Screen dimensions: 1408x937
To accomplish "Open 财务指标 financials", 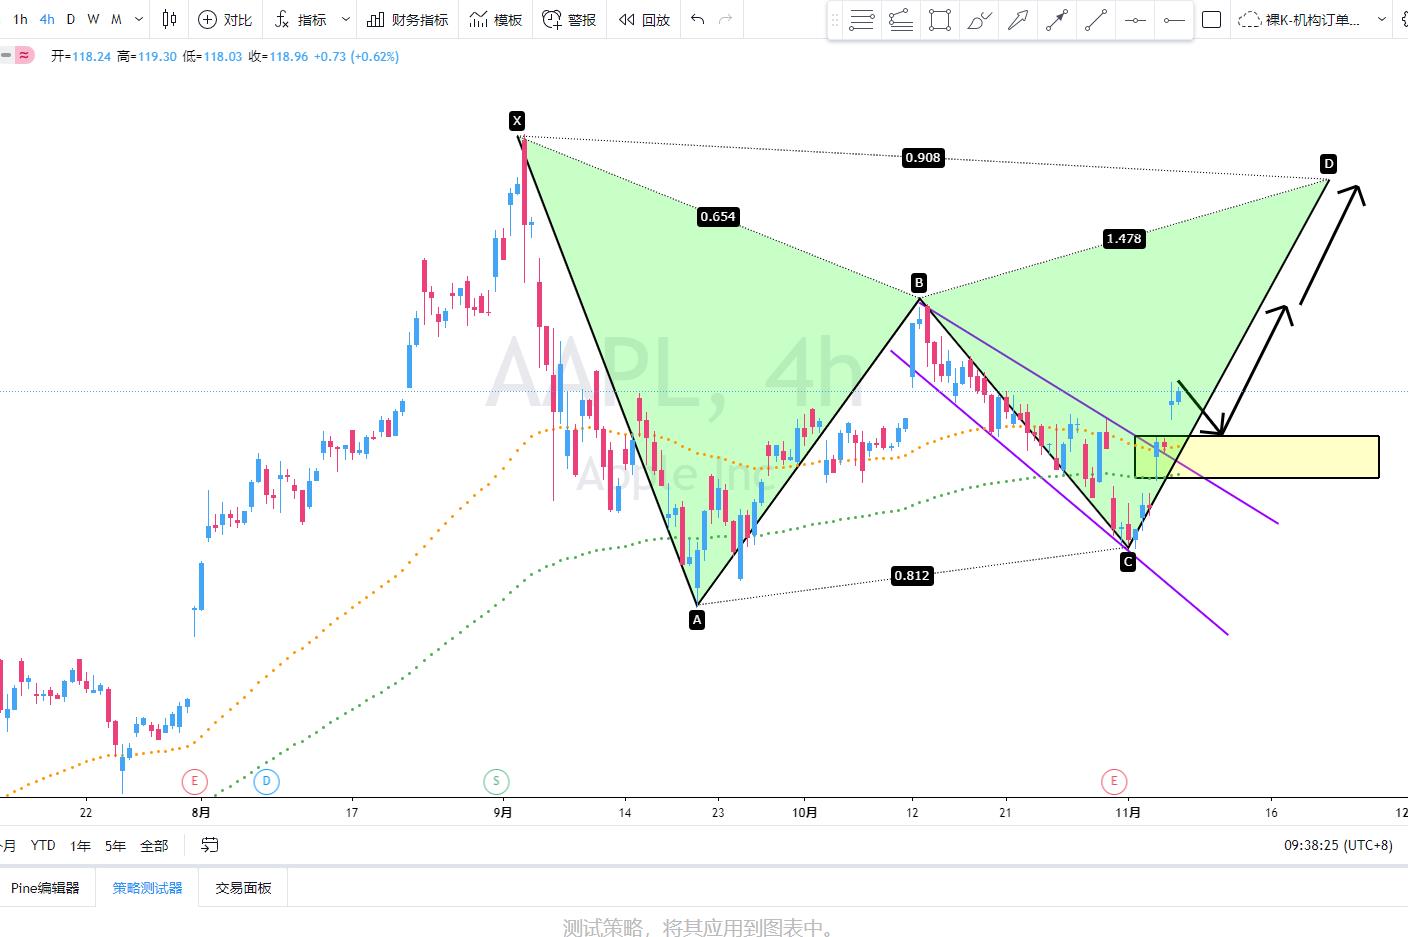I will [407, 19].
